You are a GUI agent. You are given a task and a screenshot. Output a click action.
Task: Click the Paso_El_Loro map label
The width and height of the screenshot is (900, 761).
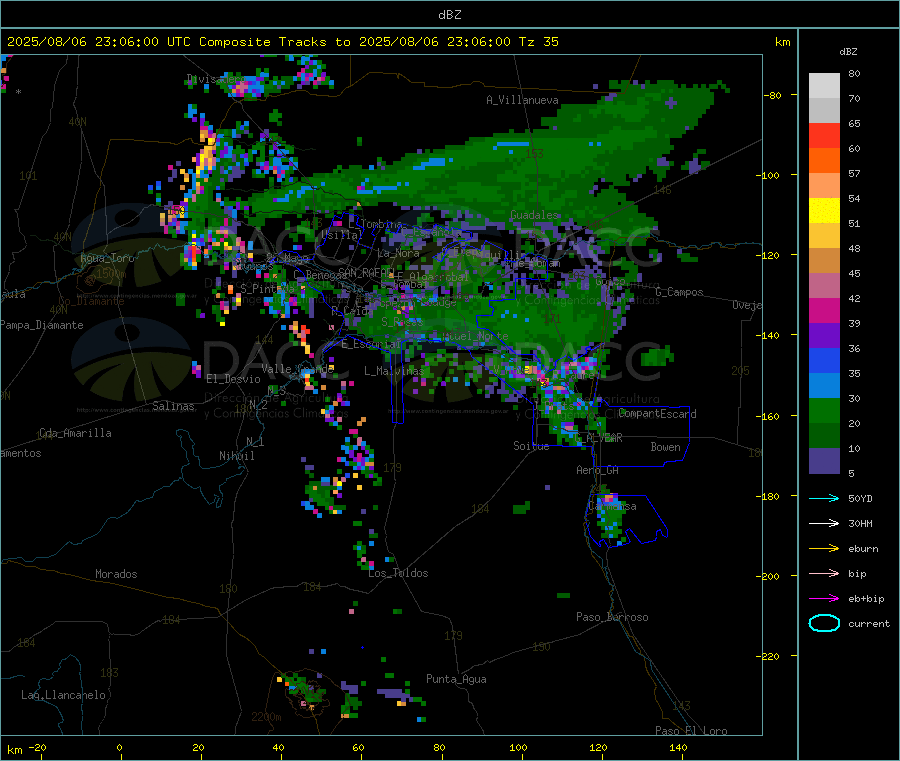(691, 731)
